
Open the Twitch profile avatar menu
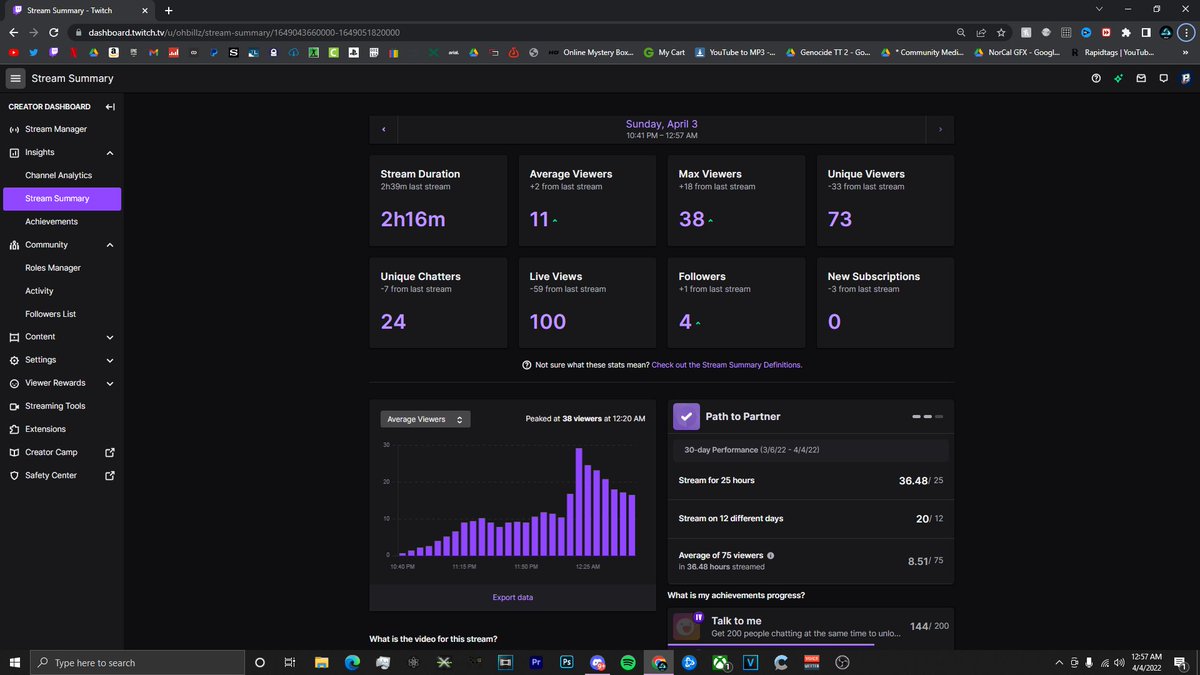click(x=1185, y=78)
